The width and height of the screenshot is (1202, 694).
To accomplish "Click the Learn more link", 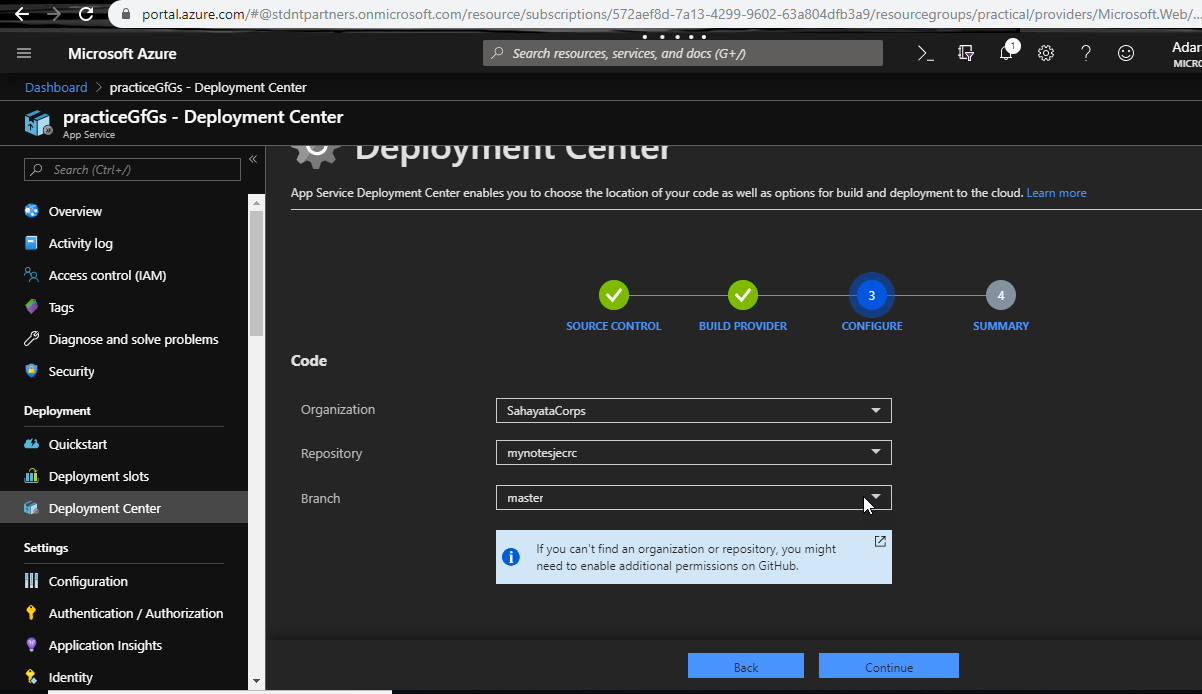I will [x=1056, y=193].
